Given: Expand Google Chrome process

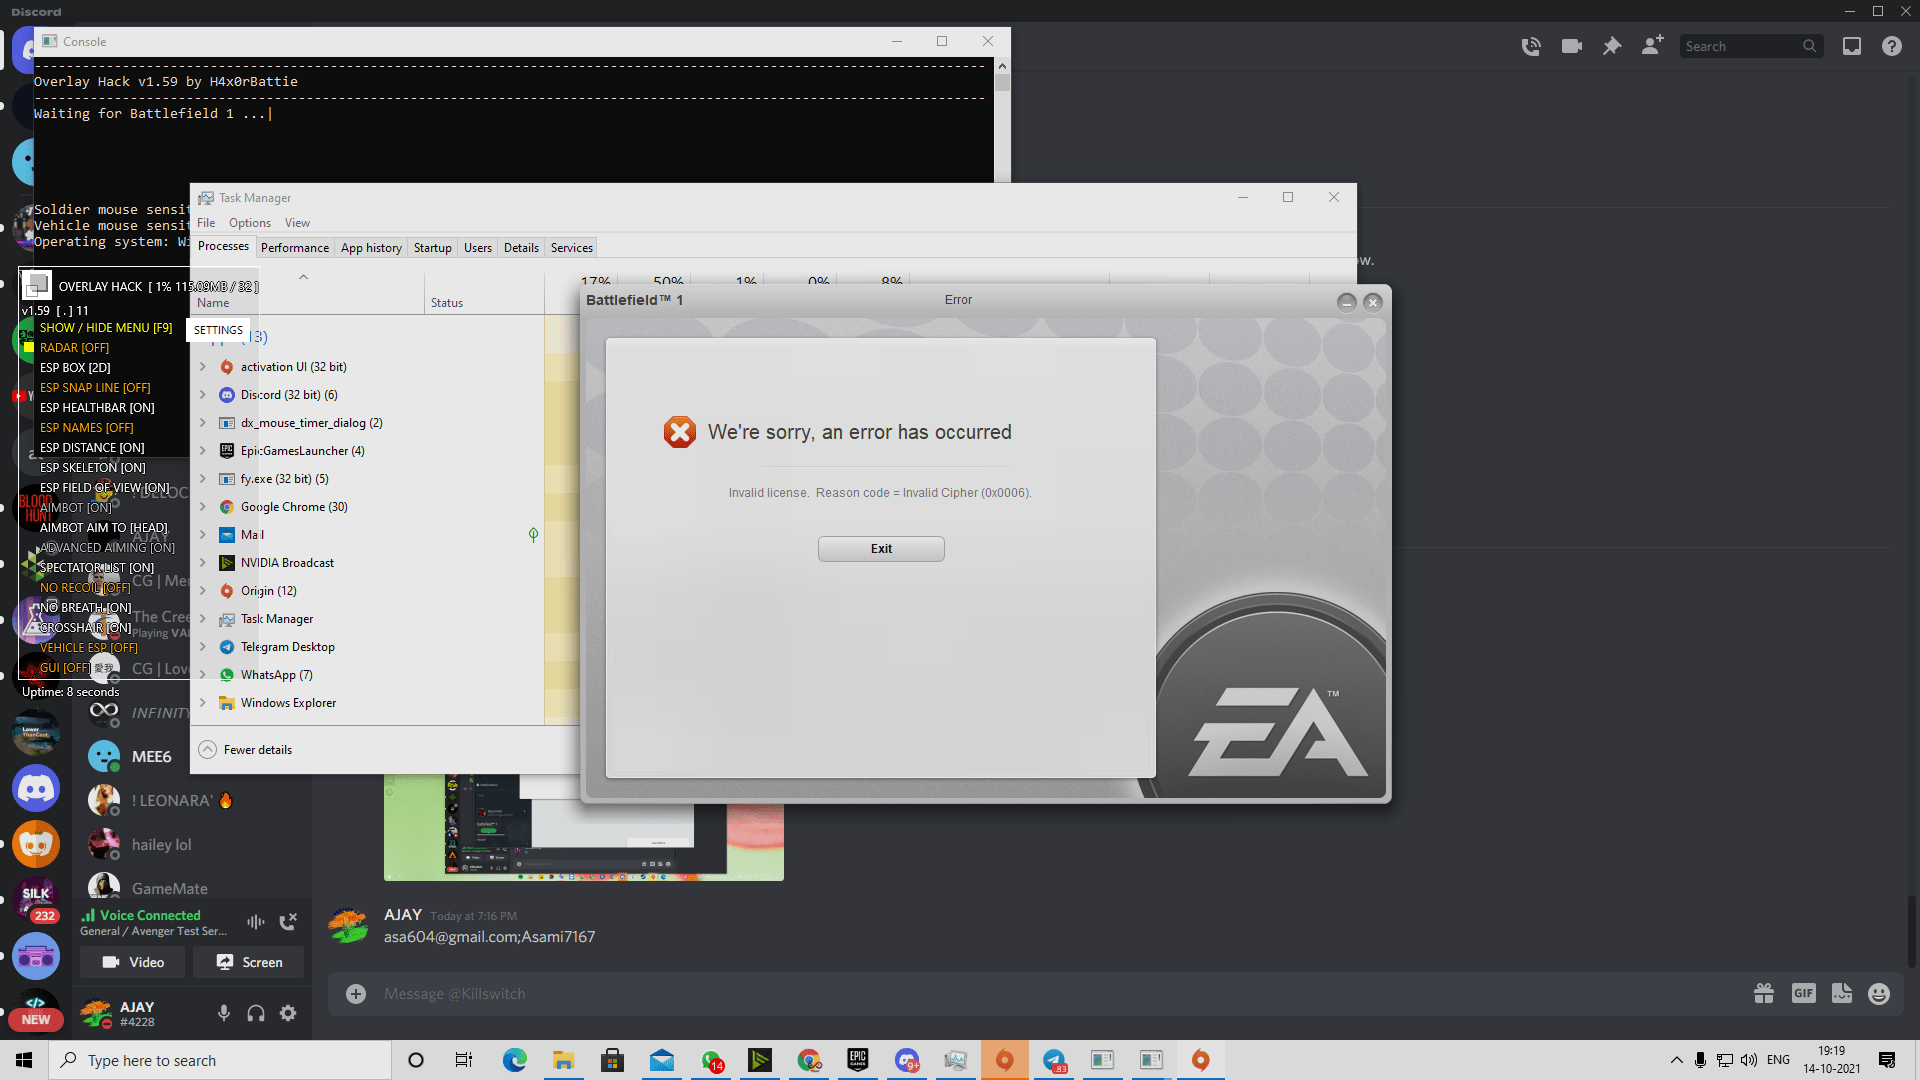Looking at the screenshot, I should [x=203, y=507].
